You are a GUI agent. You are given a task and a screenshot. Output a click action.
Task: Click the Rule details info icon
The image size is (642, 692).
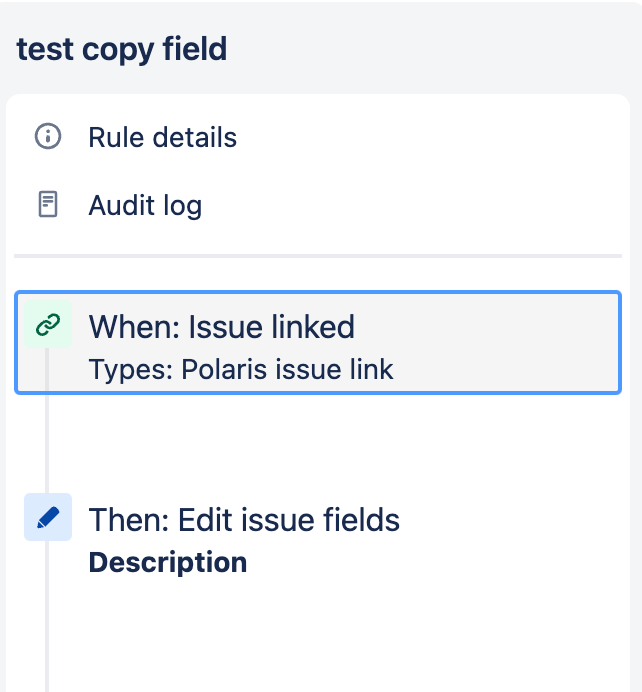click(48, 136)
